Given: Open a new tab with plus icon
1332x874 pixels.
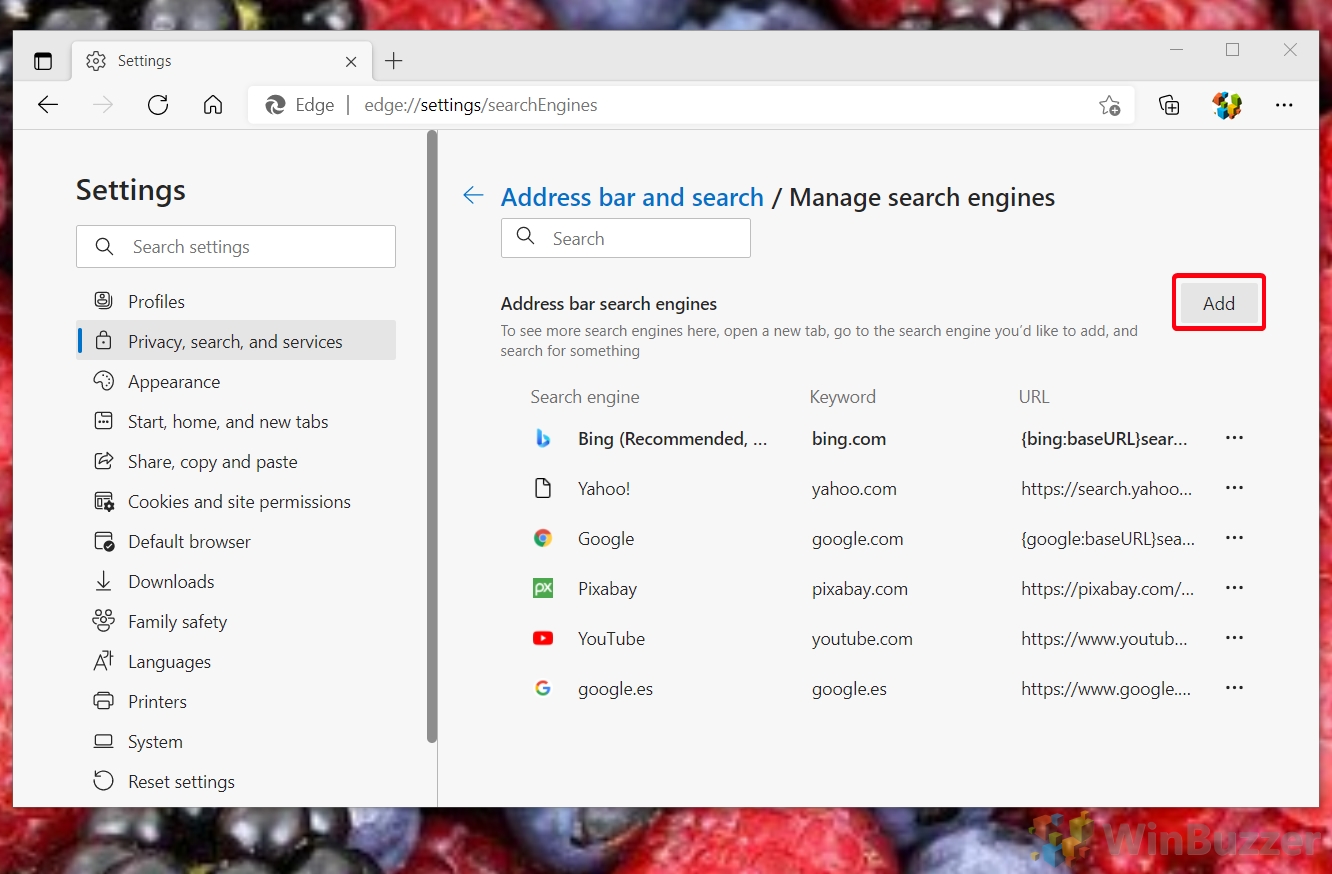Looking at the screenshot, I should pos(394,61).
